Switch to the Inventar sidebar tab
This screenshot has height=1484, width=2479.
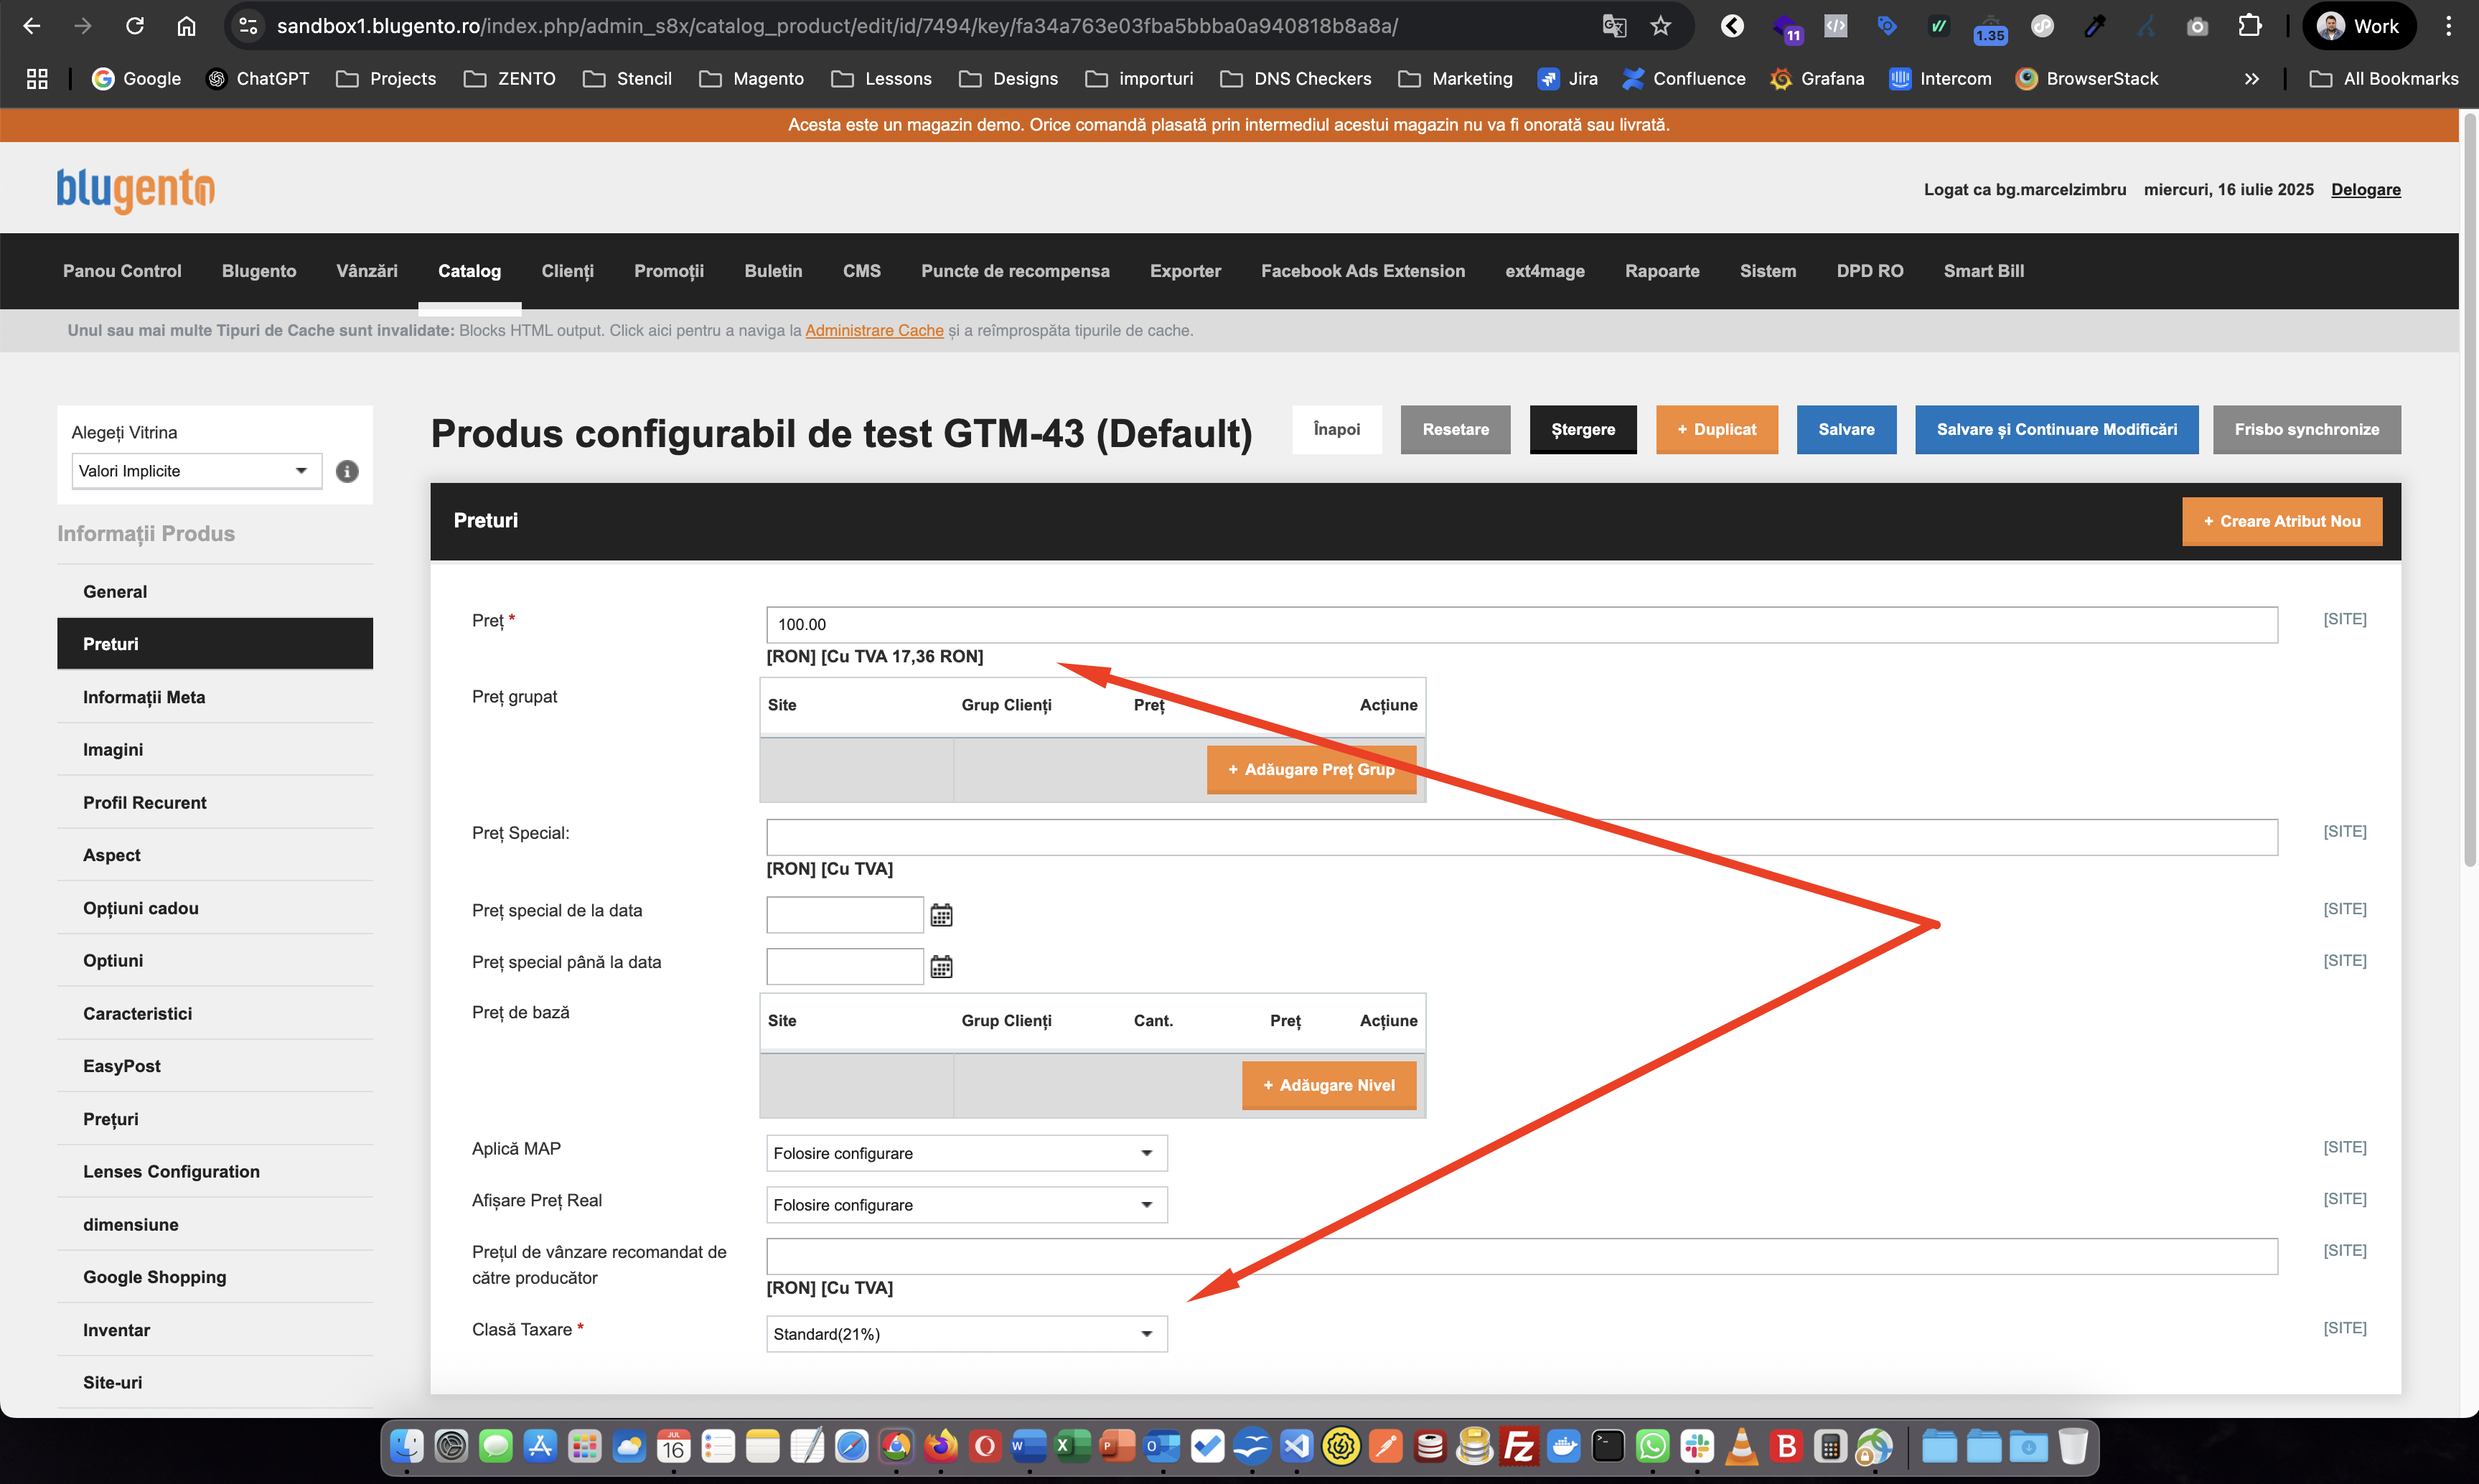coord(215,1330)
